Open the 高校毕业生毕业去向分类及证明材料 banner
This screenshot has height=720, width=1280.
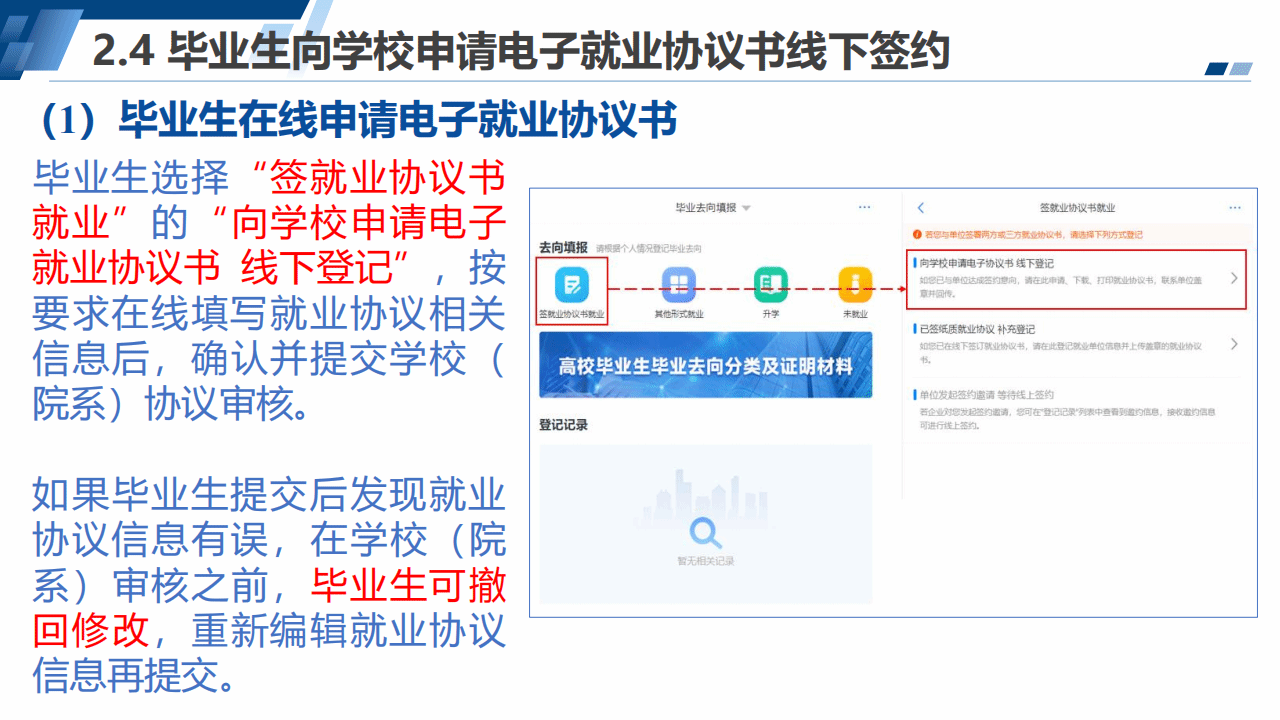coord(705,366)
